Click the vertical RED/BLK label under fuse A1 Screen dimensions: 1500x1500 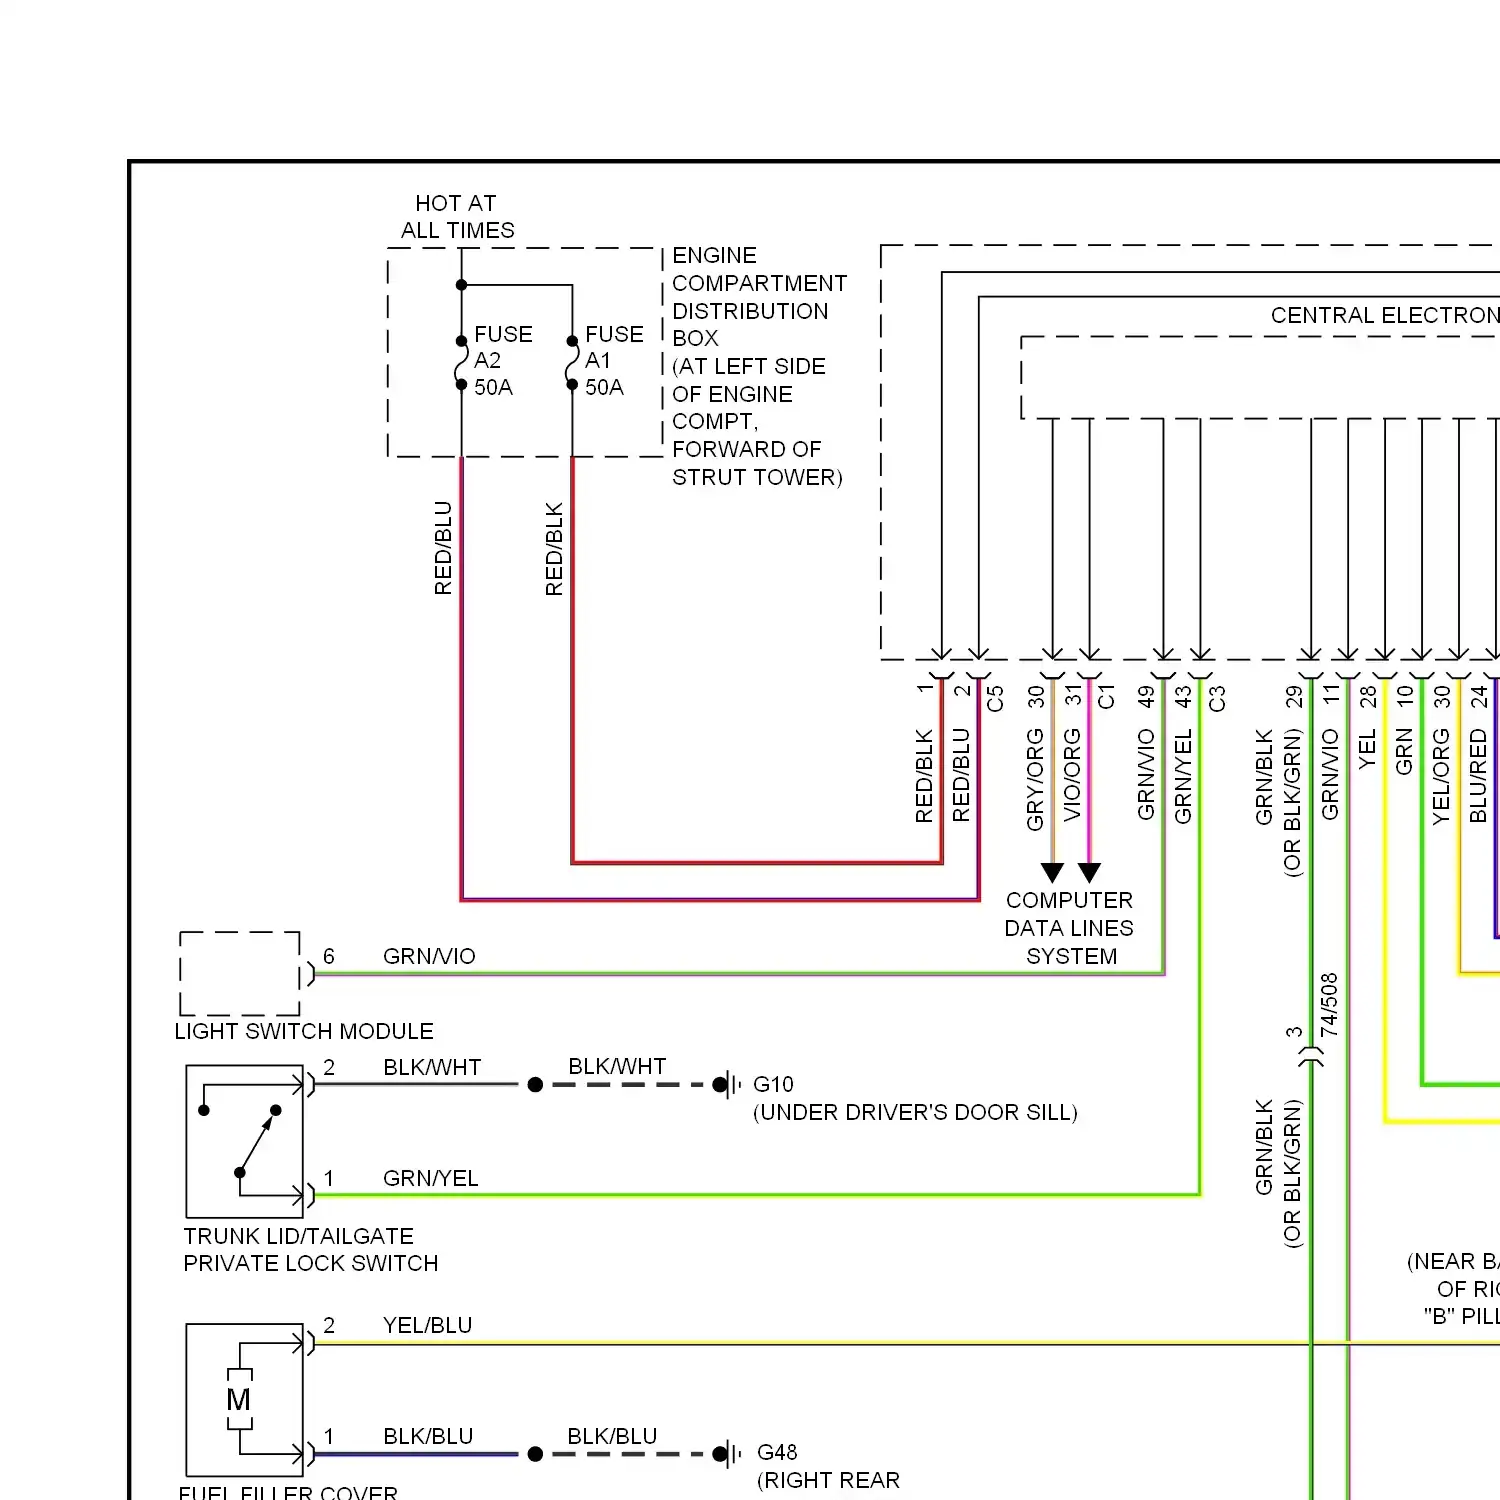click(x=554, y=549)
